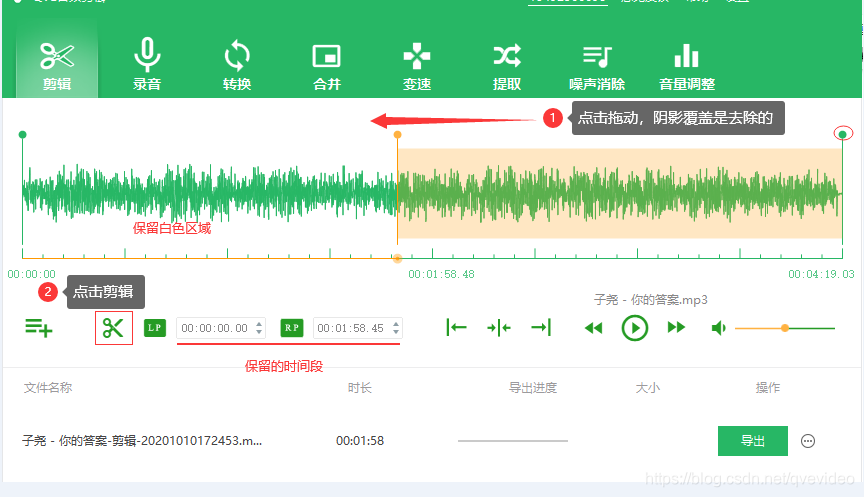This screenshot has height=497, width=864.
Task: Jump to the right marker icon
Action: (x=541, y=327)
